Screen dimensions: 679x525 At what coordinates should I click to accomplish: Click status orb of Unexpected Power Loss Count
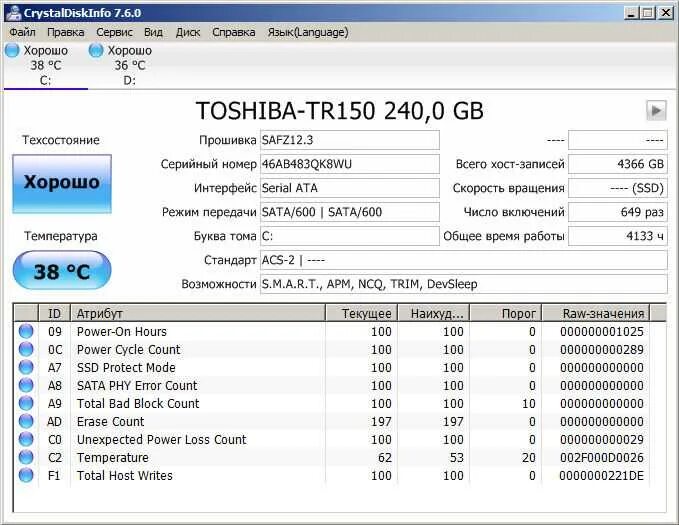[x=26, y=439]
